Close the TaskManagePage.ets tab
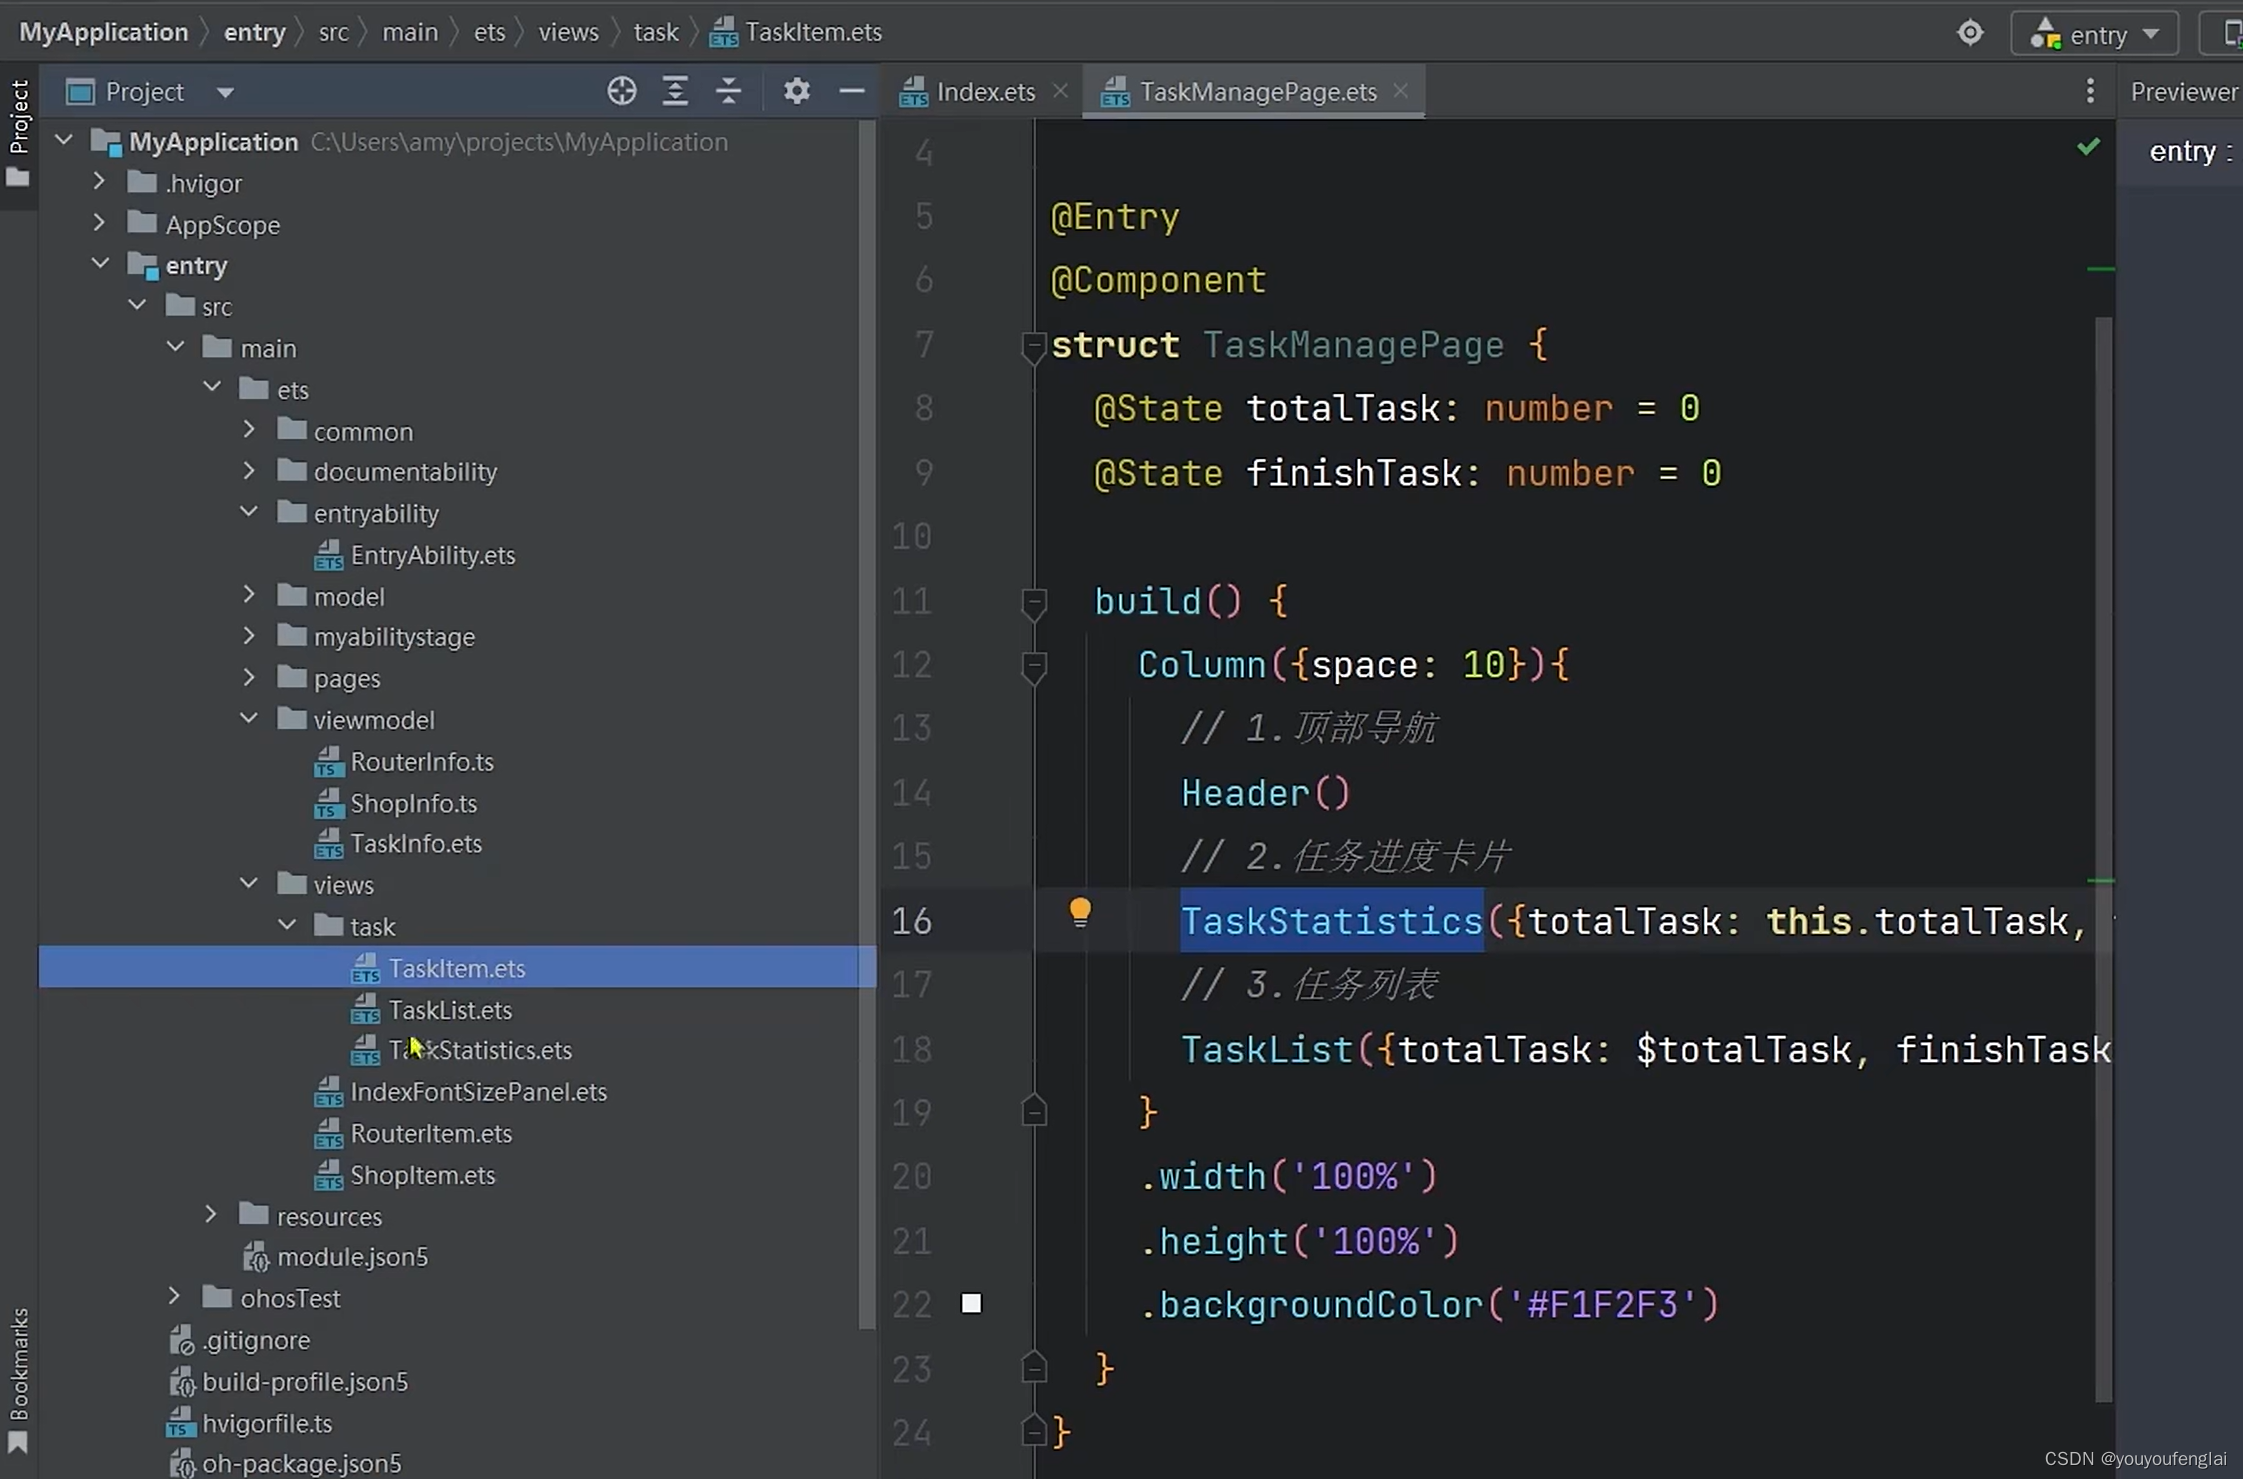 1401,90
